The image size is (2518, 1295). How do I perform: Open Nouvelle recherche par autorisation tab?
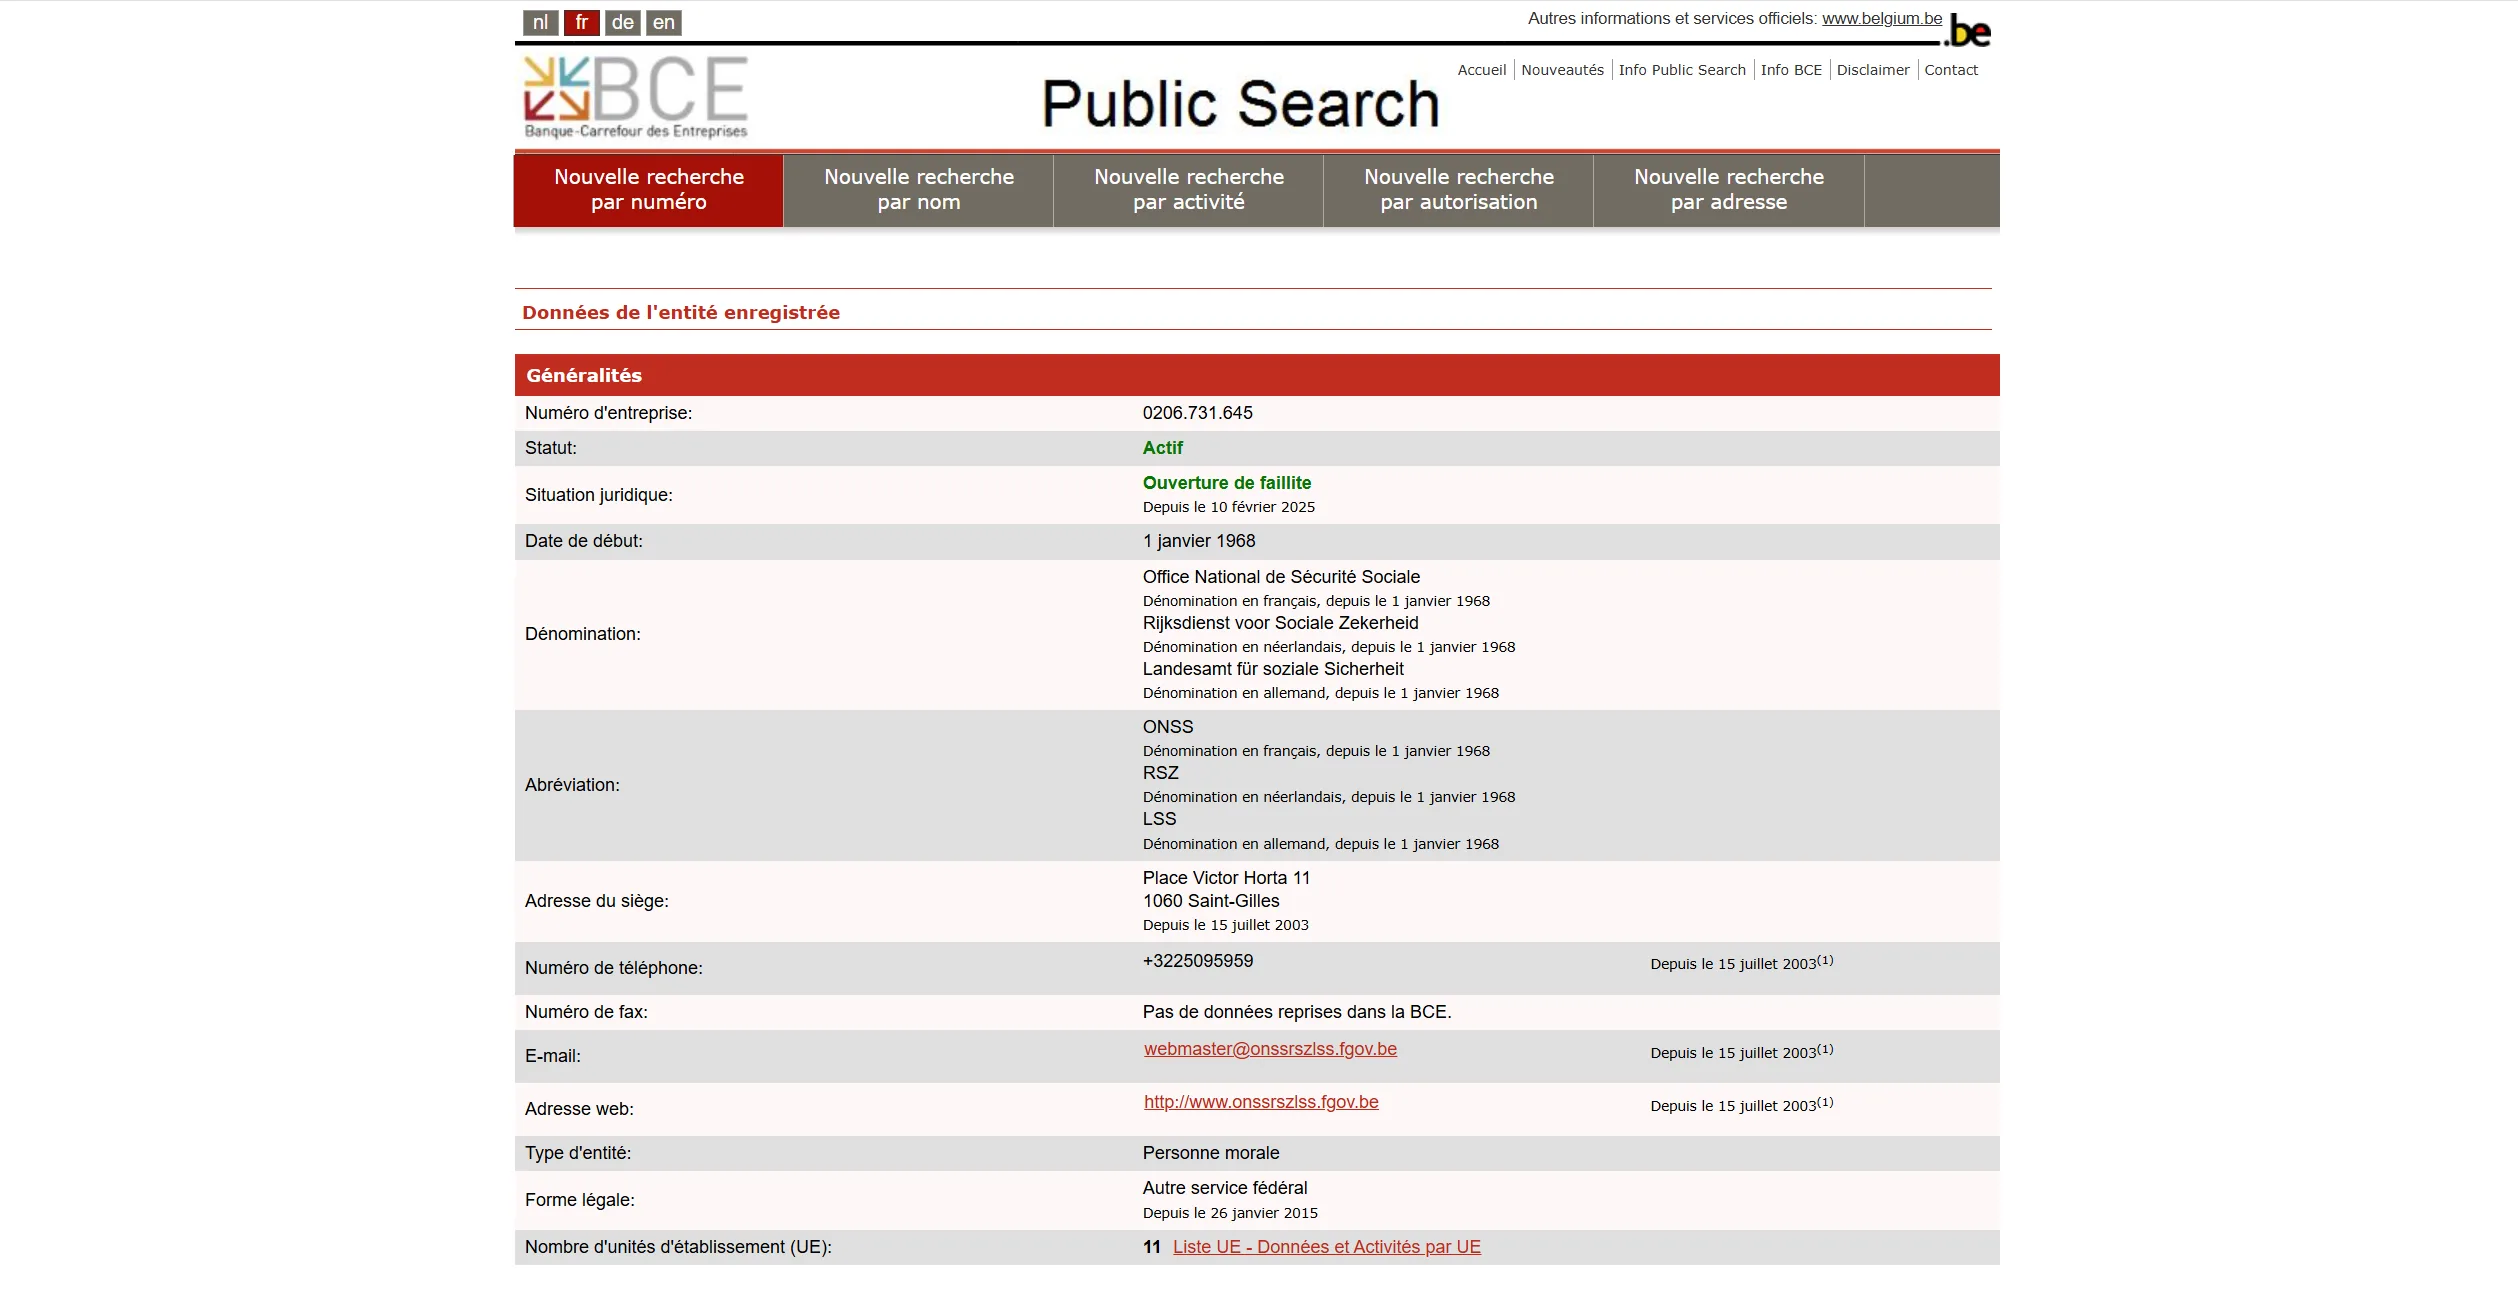pyautogui.click(x=1458, y=189)
